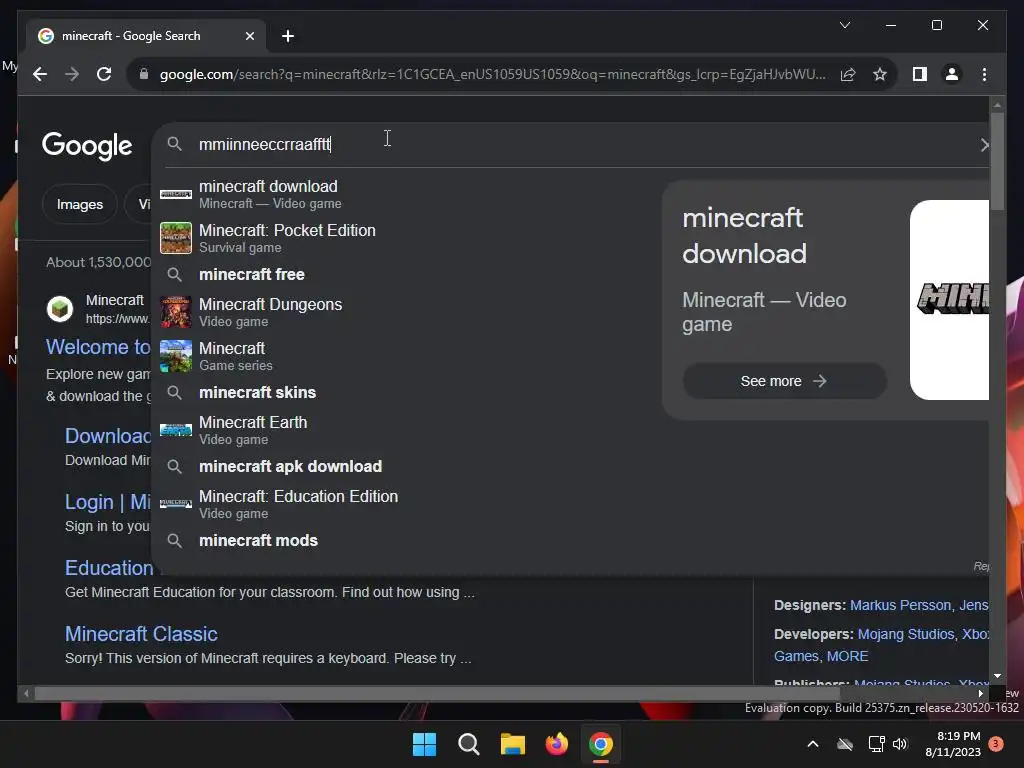
Task: Click the Chrome address bar URL
Action: tap(493, 74)
